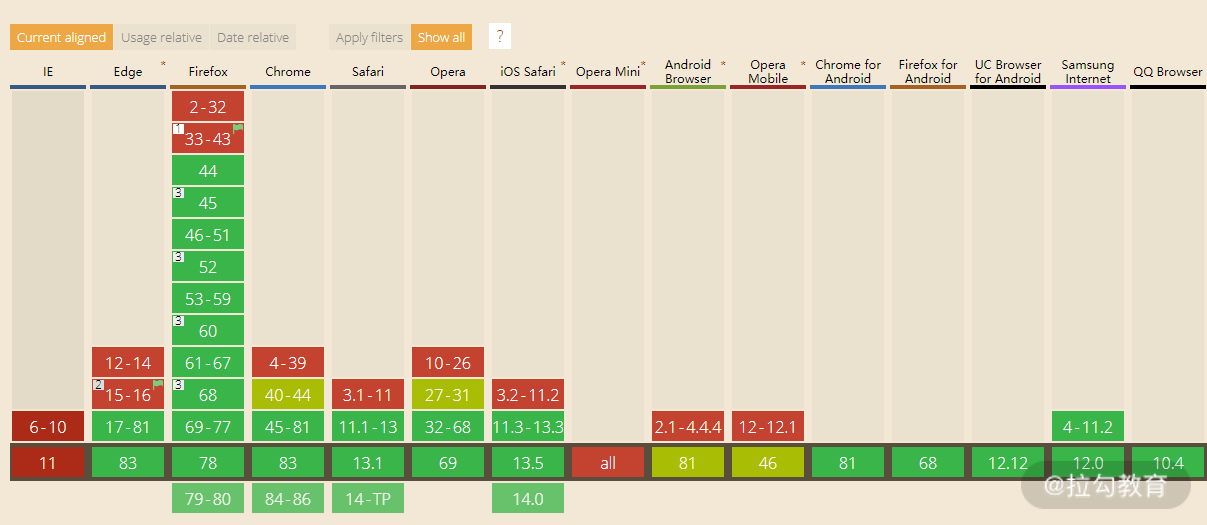Click note badge 2 on Edge 15-16
1207x525 pixels.
pyautogui.click(x=98, y=385)
